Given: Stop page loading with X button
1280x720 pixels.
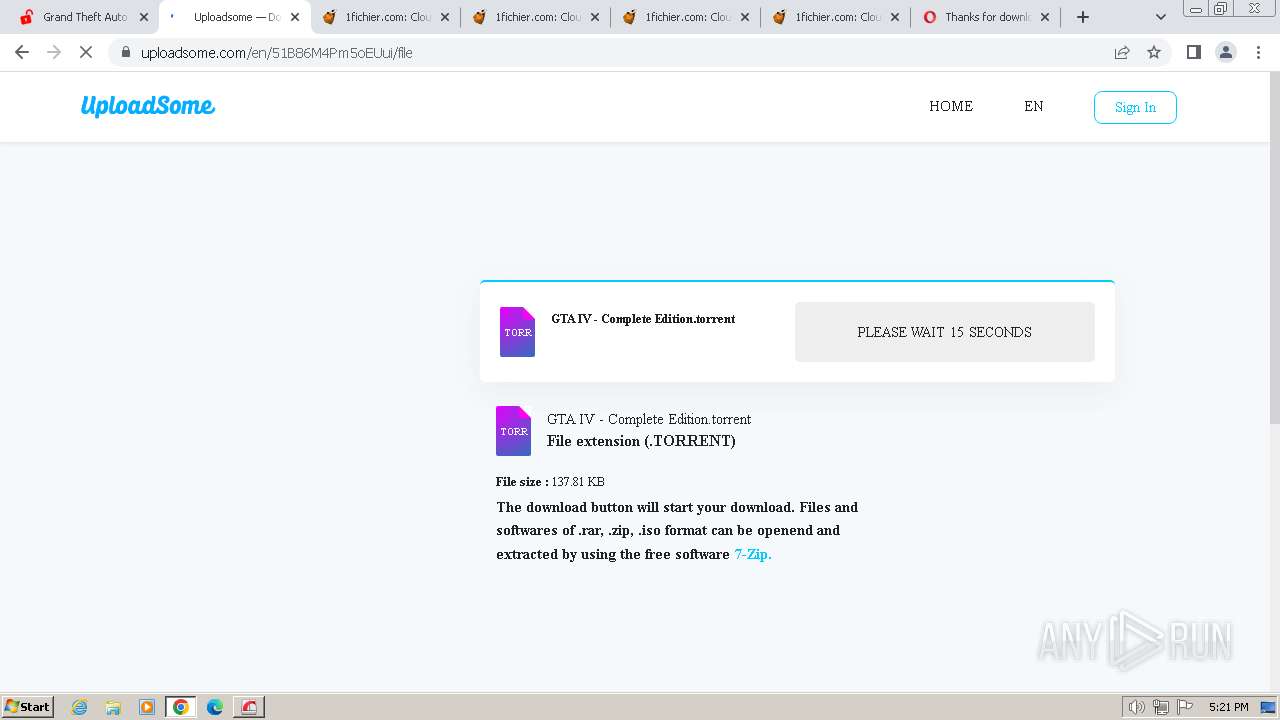Looking at the screenshot, I should tap(86, 52).
